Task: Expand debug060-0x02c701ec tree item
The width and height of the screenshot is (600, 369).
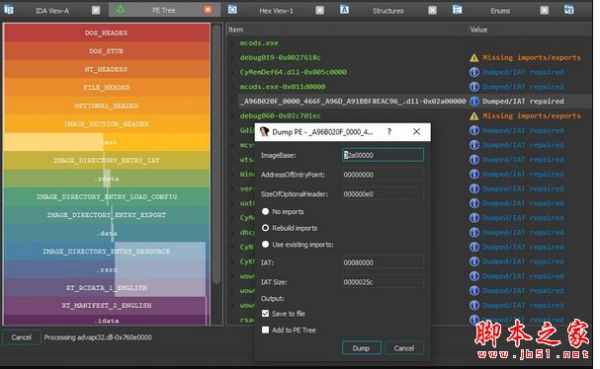Action: [x=232, y=116]
